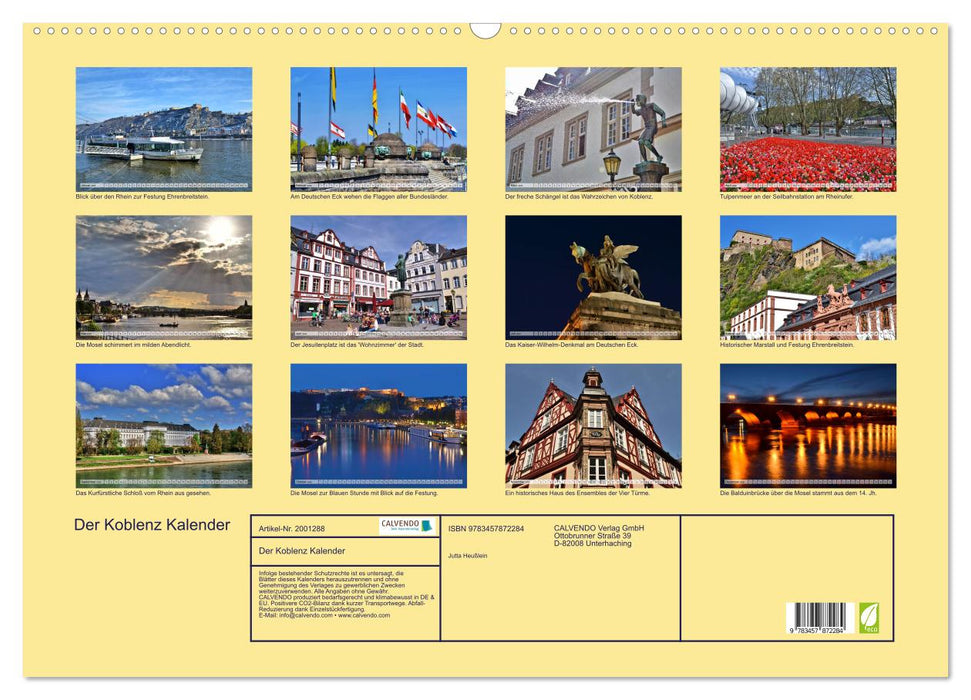Click the Der Koblenz Kalender title

click(151, 523)
